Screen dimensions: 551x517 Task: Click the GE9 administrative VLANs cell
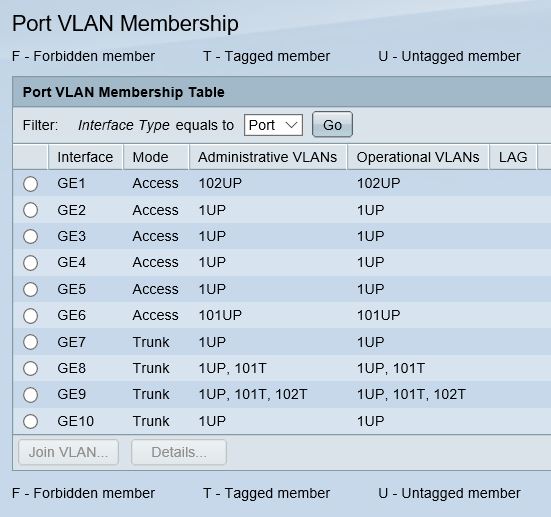coord(253,394)
